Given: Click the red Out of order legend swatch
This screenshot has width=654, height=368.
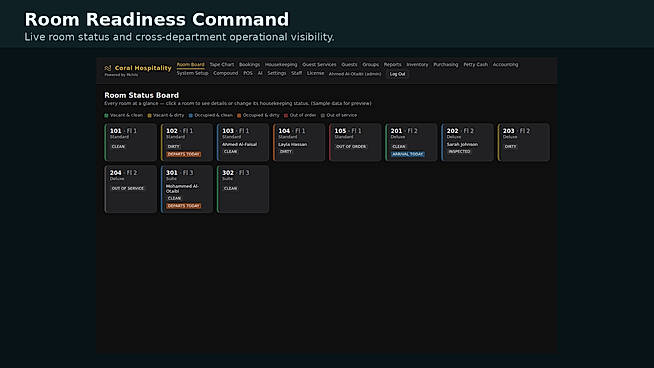Looking at the screenshot, I should (x=286, y=116).
